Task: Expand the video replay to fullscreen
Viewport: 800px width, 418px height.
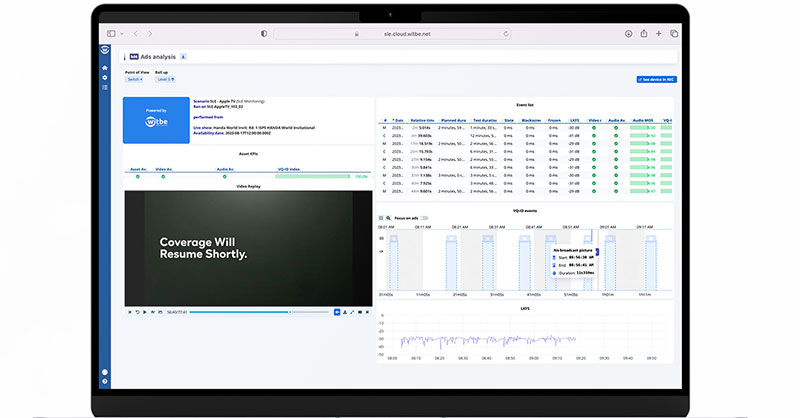Action: pyautogui.click(x=352, y=312)
